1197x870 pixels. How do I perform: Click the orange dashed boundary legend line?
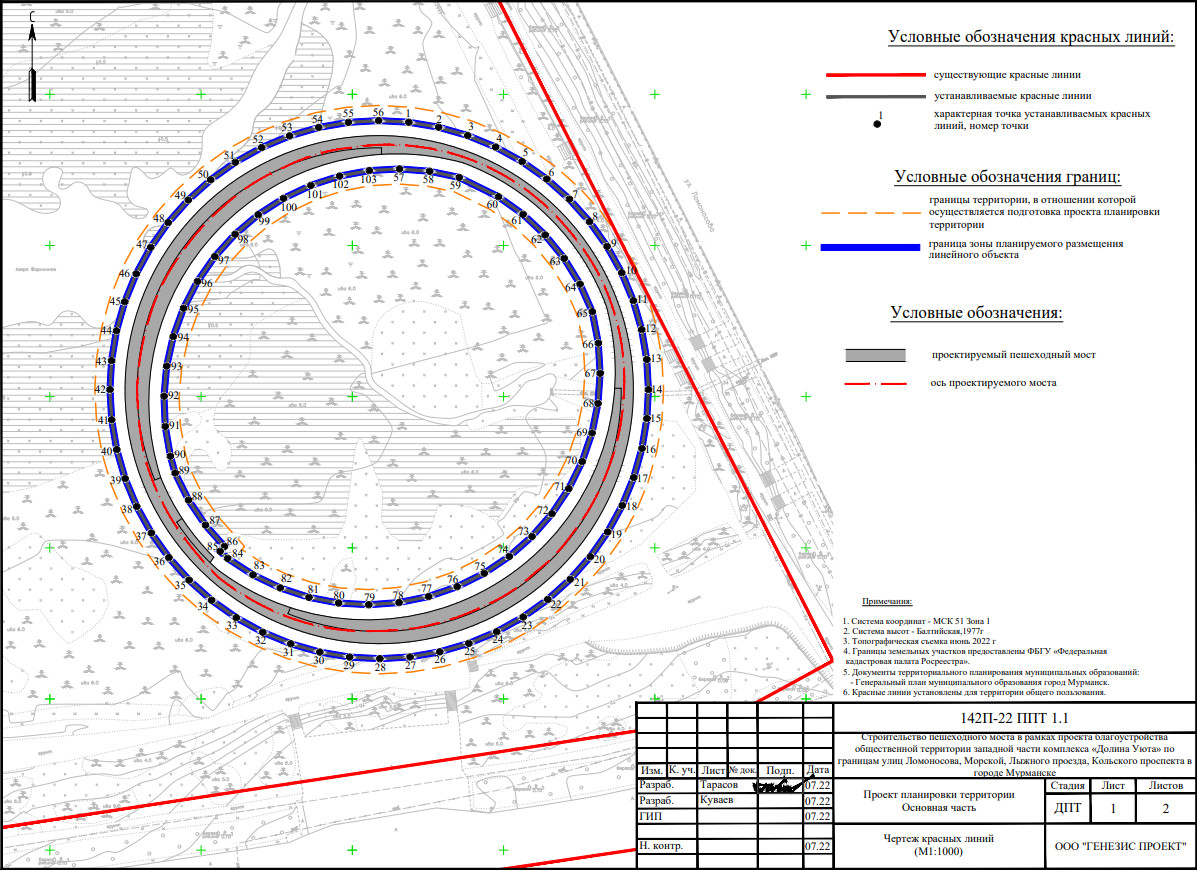[868, 213]
